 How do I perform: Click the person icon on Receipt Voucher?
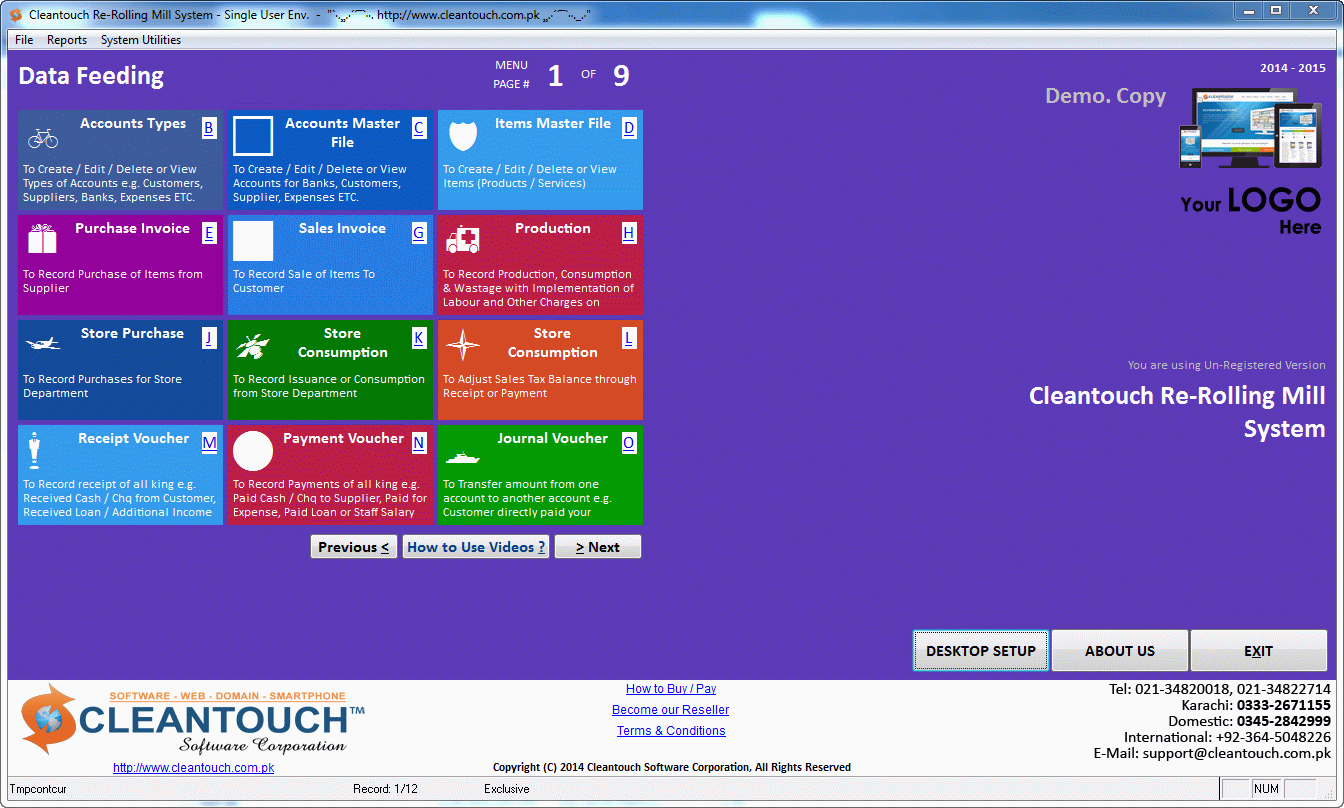click(x=36, y=450)
